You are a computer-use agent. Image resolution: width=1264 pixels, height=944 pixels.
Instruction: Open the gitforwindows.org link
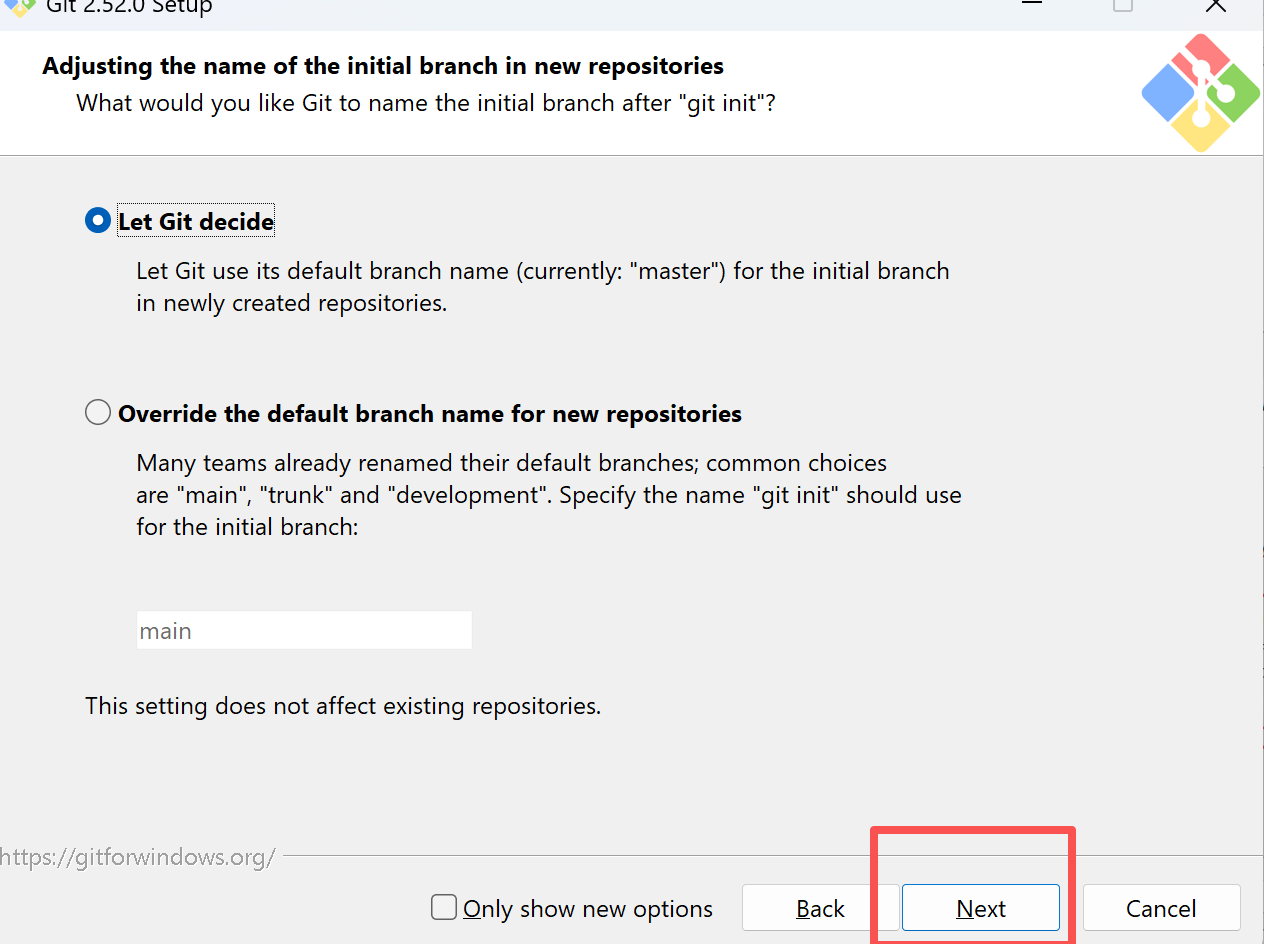tap(138, 857)
